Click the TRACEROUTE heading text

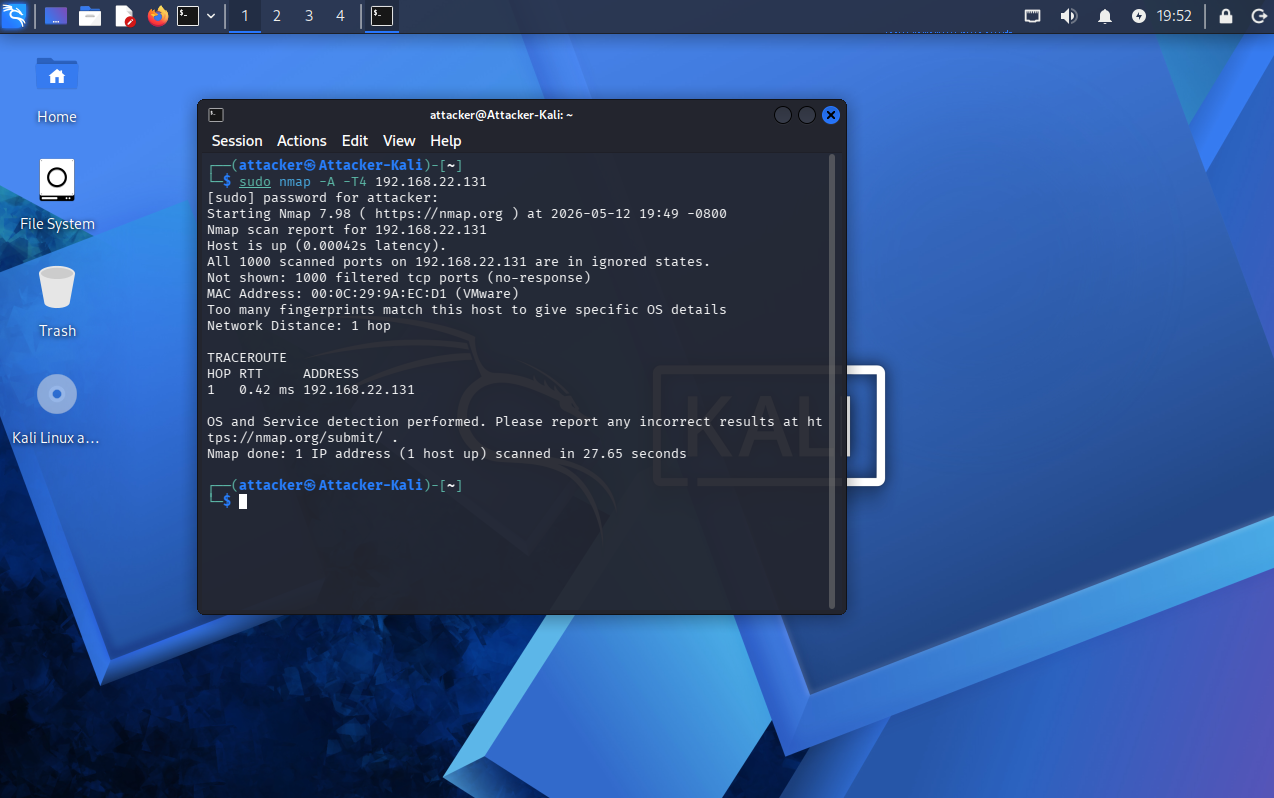coord(247,358)
